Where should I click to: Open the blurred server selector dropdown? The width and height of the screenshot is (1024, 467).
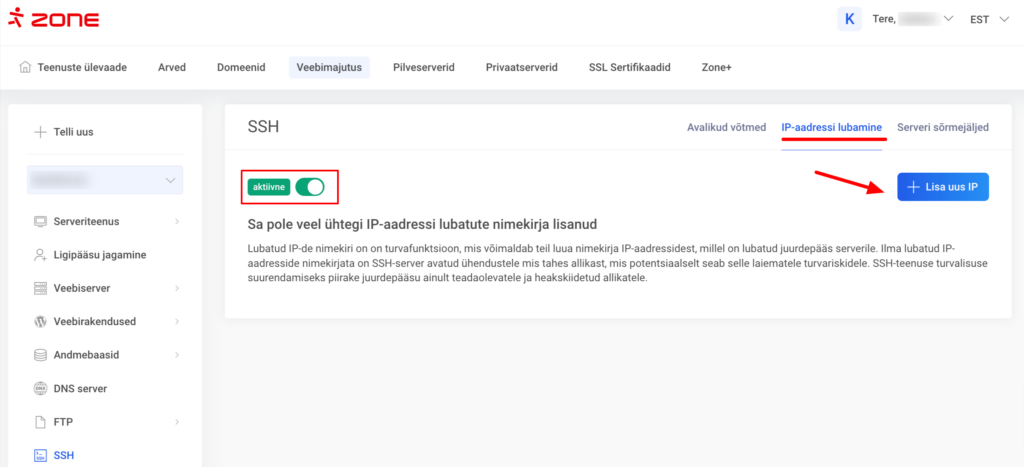click(x=105, y=180)
